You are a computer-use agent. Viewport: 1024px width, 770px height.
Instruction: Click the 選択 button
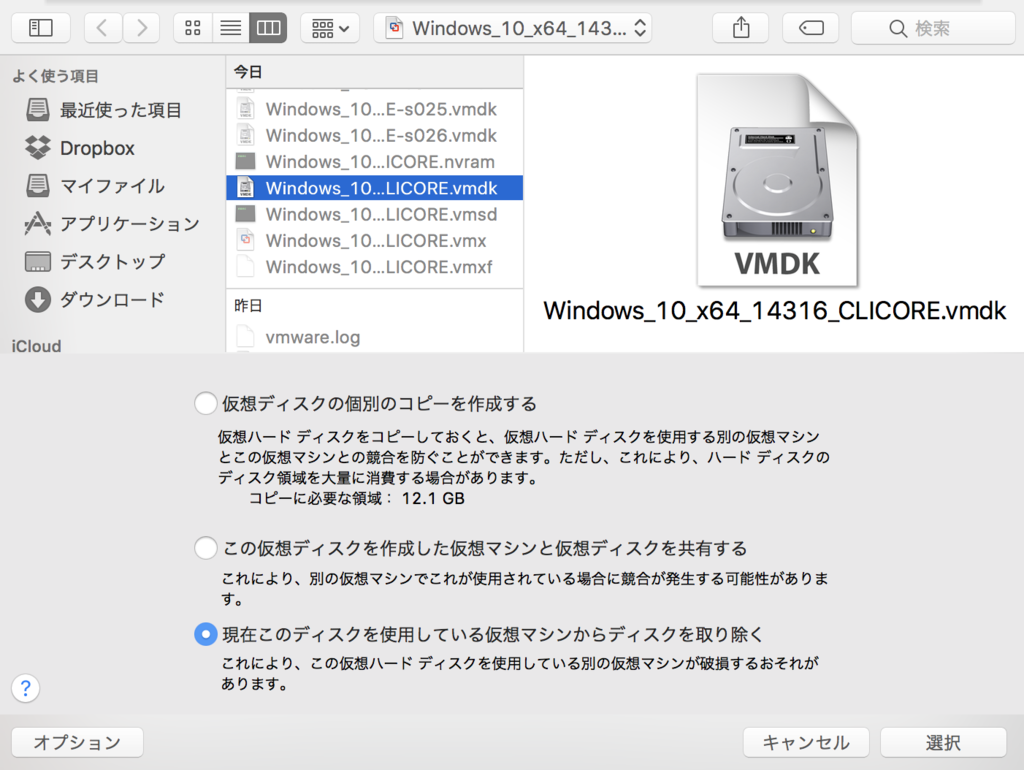click(943, 743)
